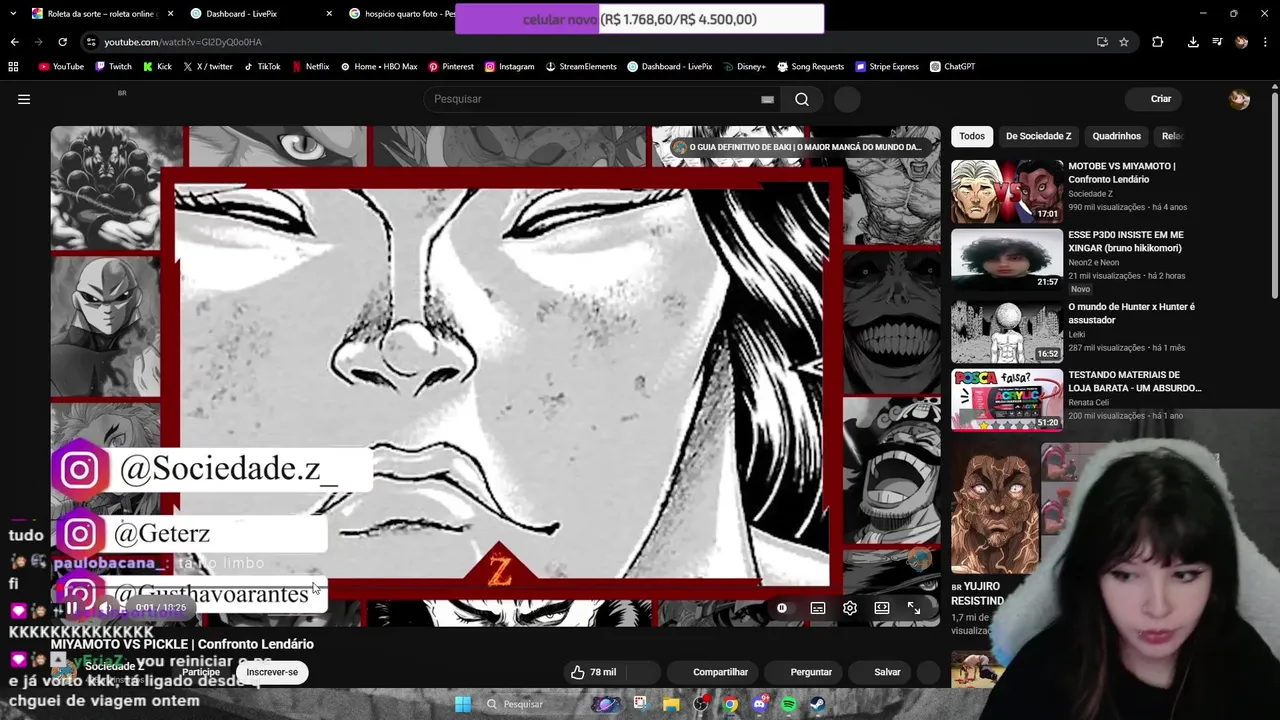Open the X / twitter bookmark

(207, 67)
